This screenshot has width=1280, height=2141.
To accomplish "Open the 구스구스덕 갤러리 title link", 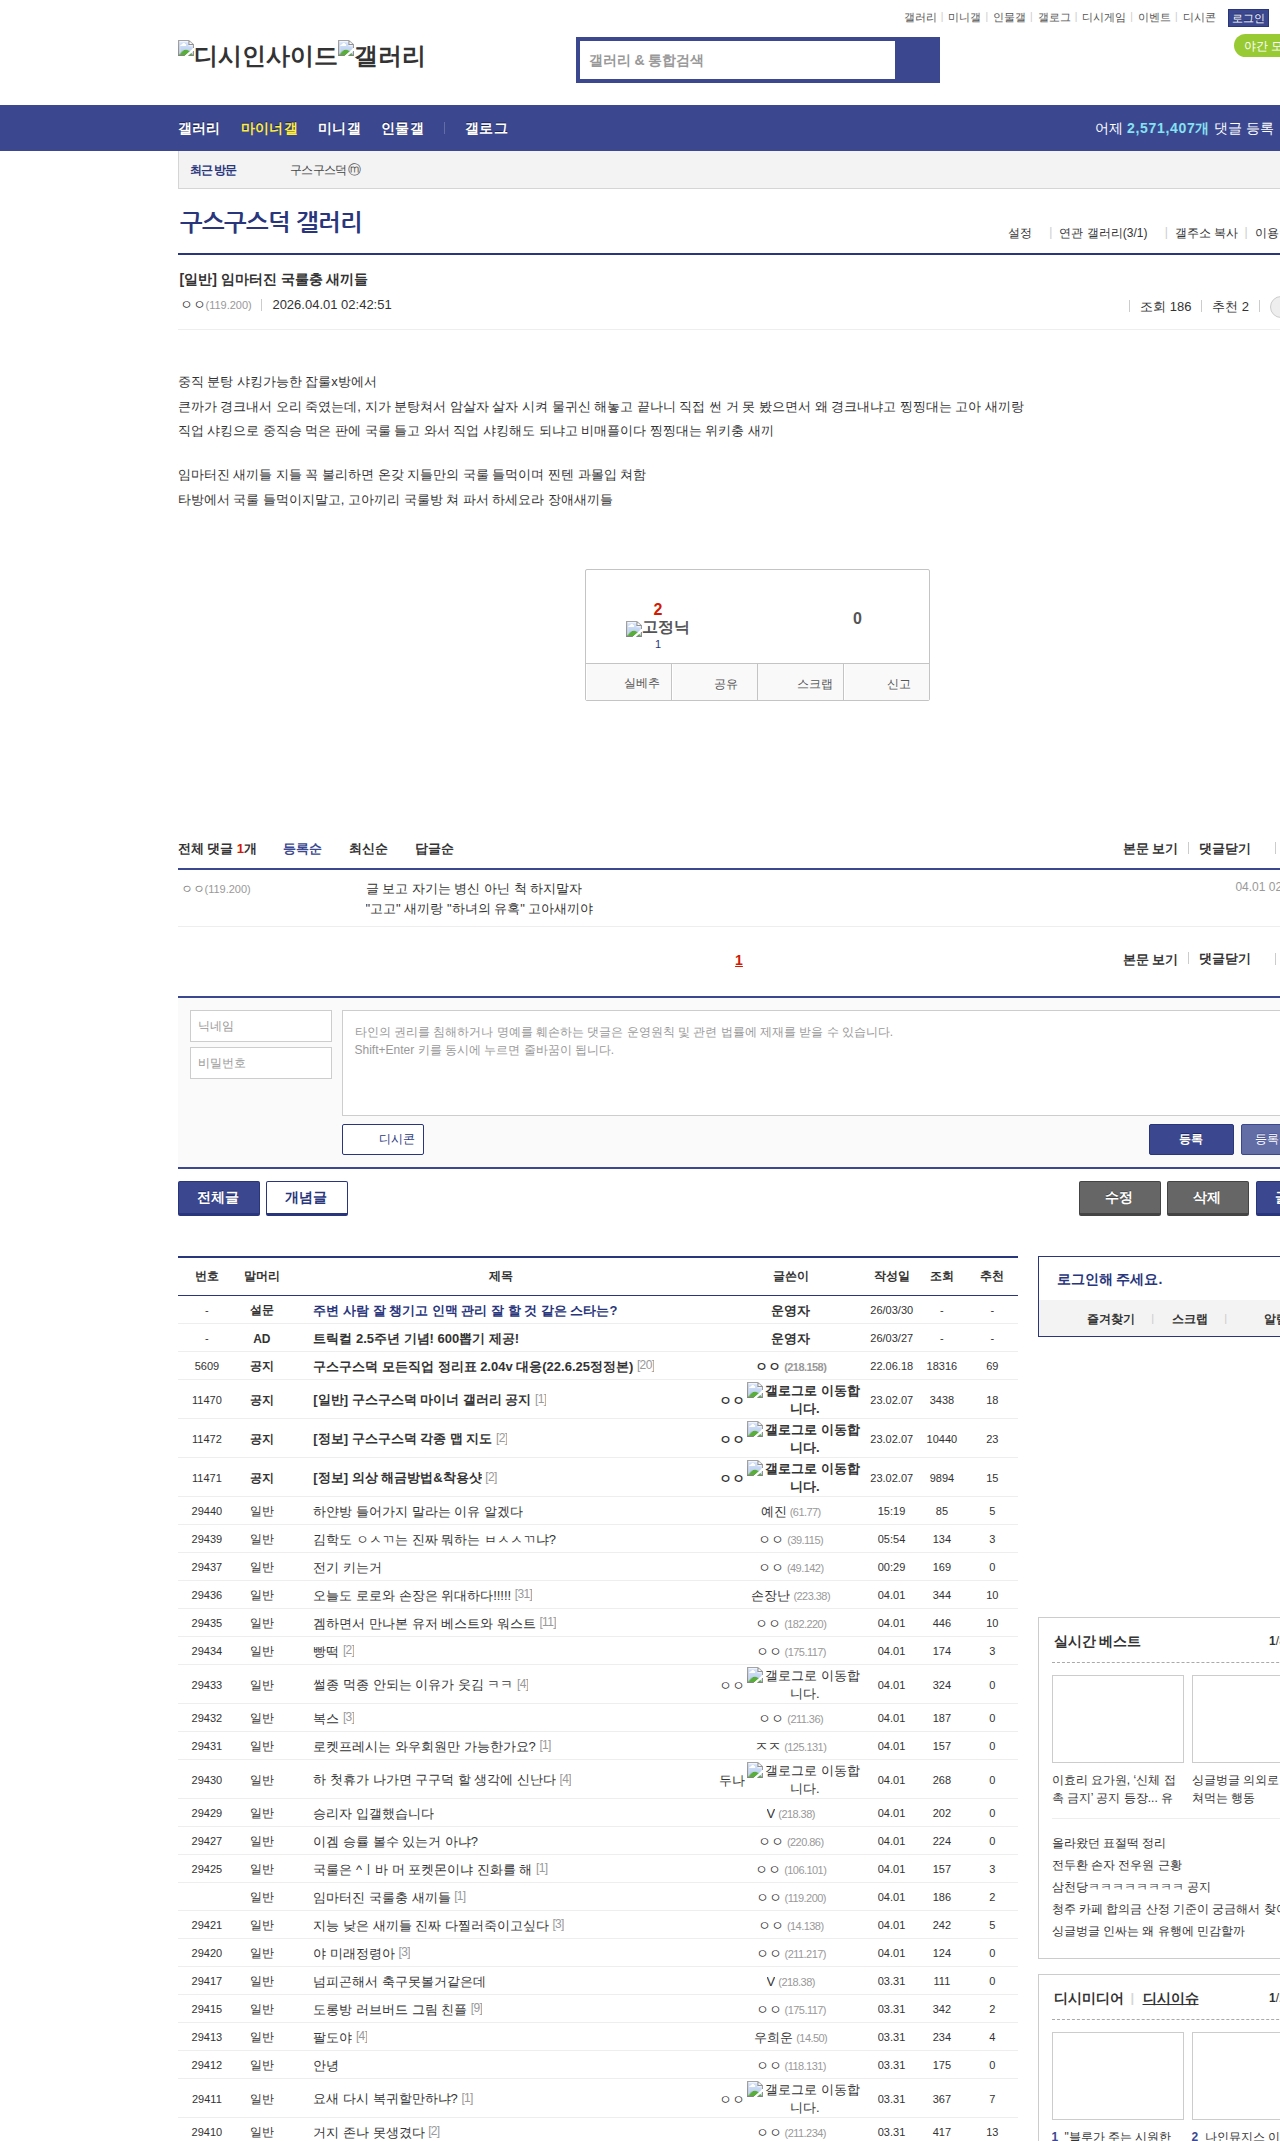I will click(271, 222).
